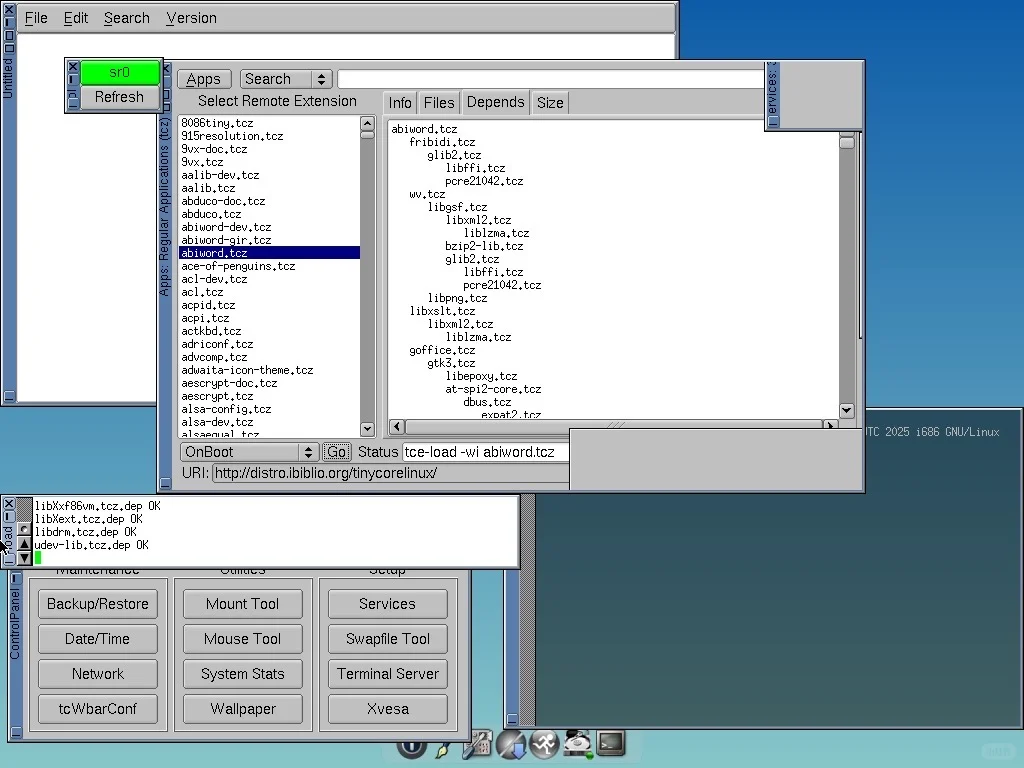
Task: Launch the Terminal icon in dock
Action: coord(611,743)
